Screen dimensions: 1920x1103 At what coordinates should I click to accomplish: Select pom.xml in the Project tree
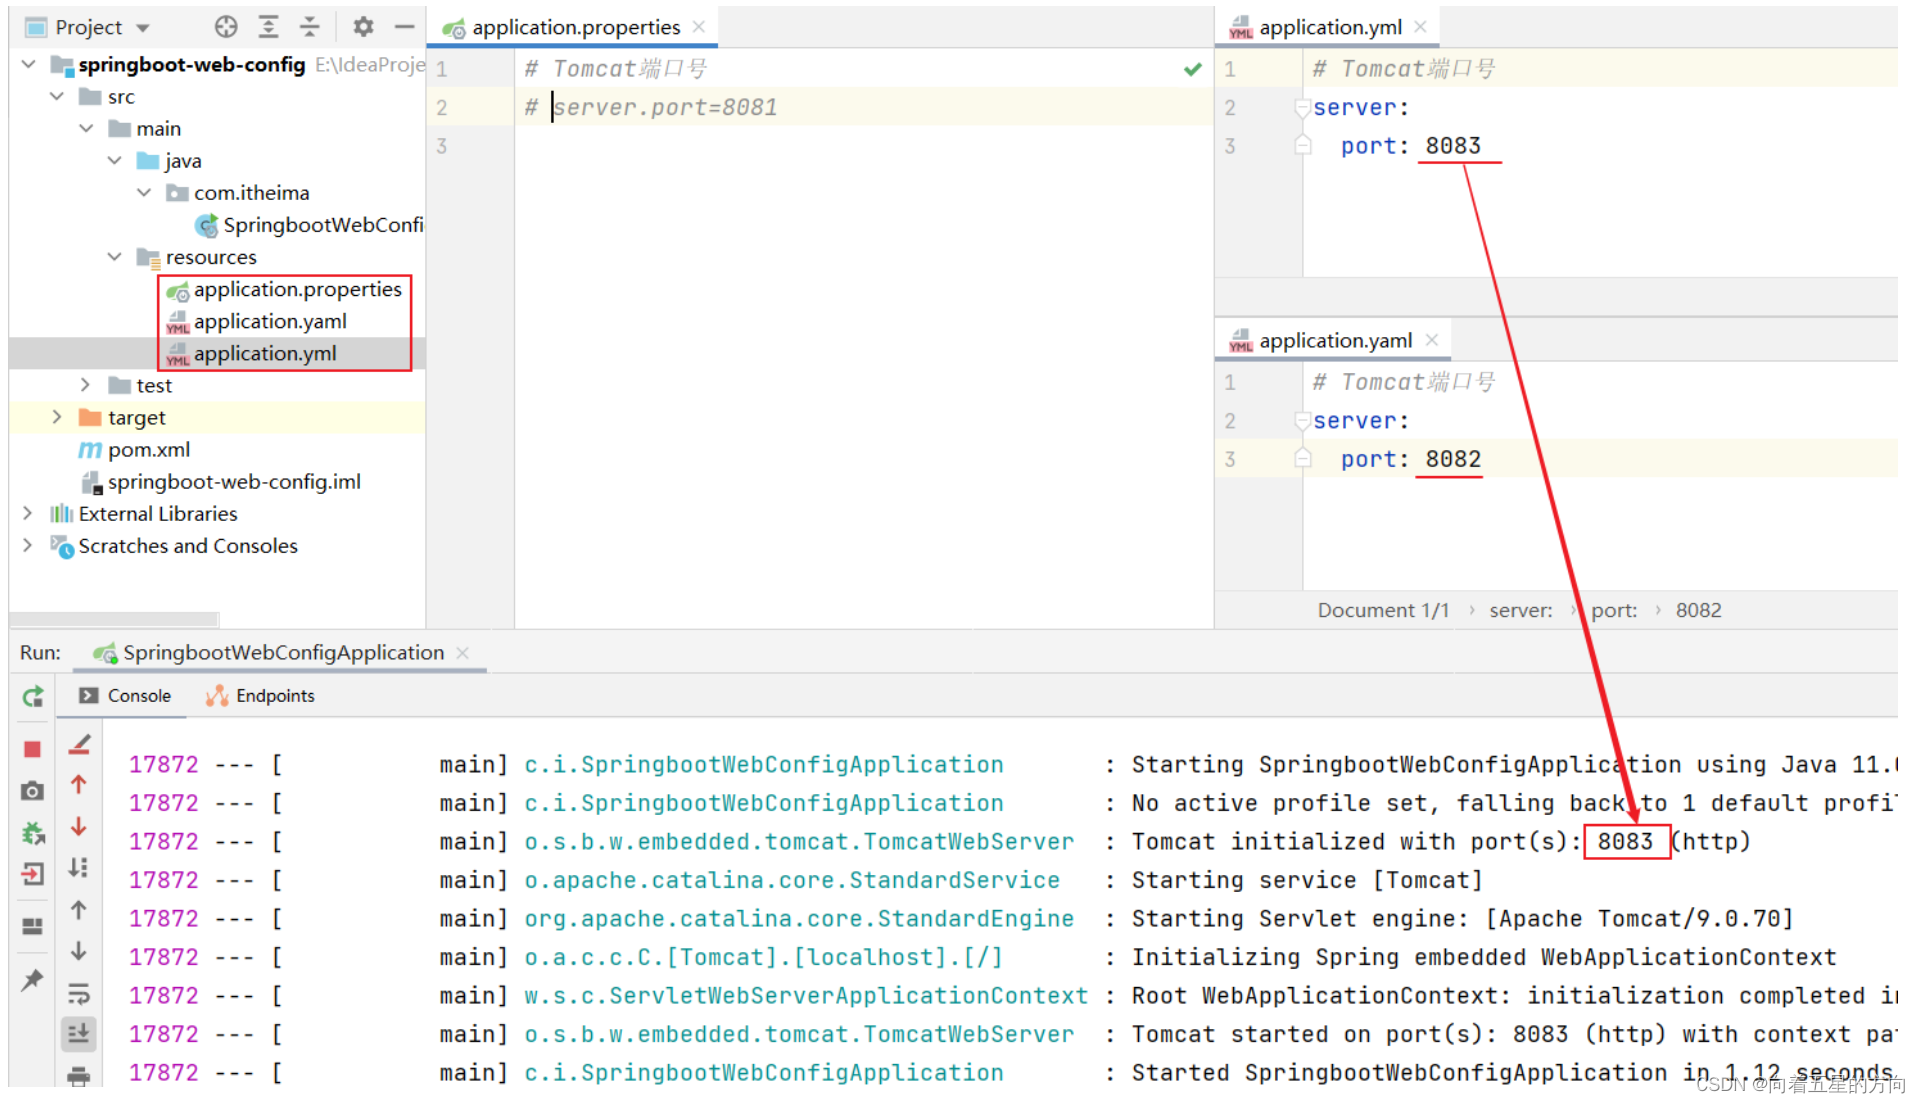pos(149,449)
